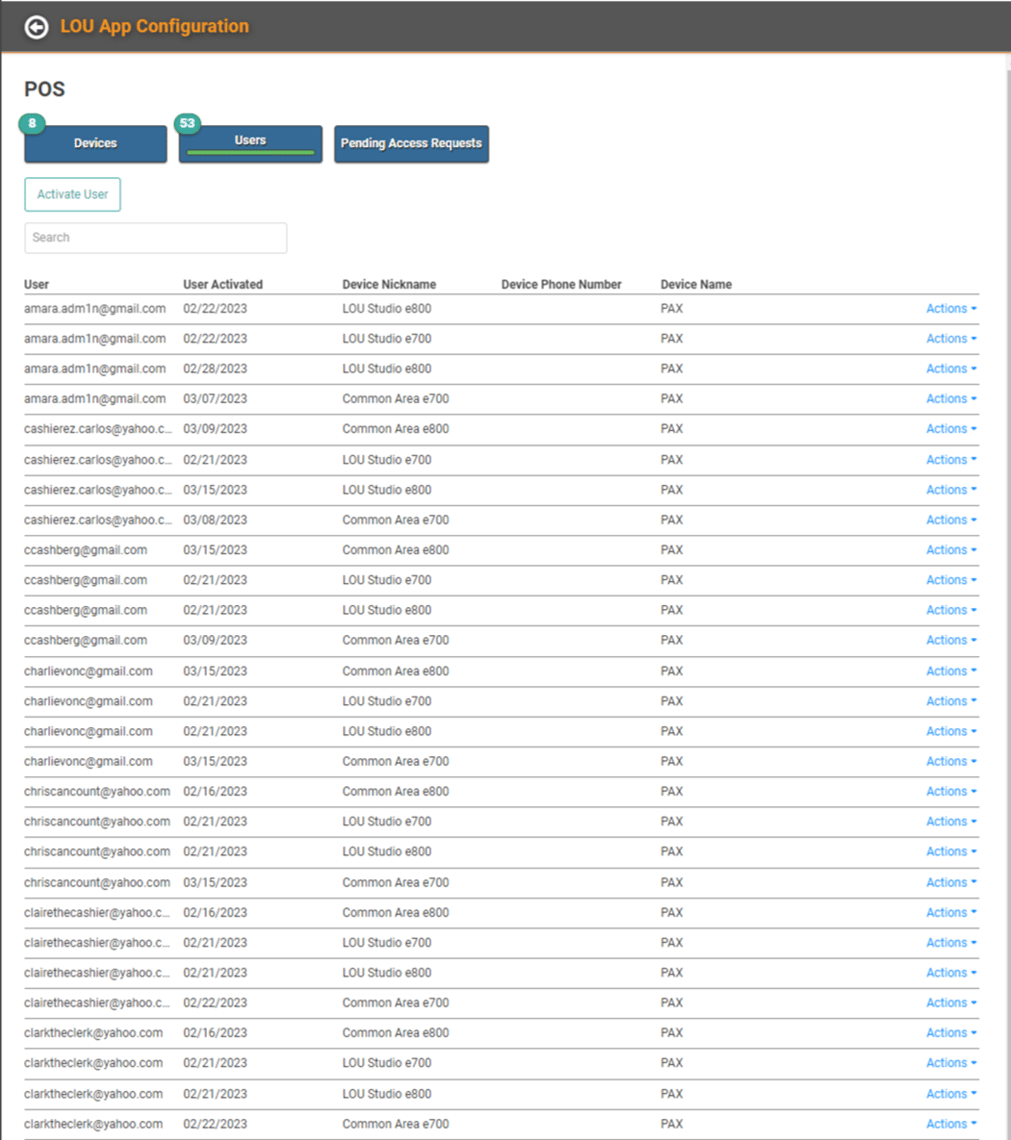Click the Device Name column header
The height and width of the screenshot is (1140, 1011).
coord(695,284)
